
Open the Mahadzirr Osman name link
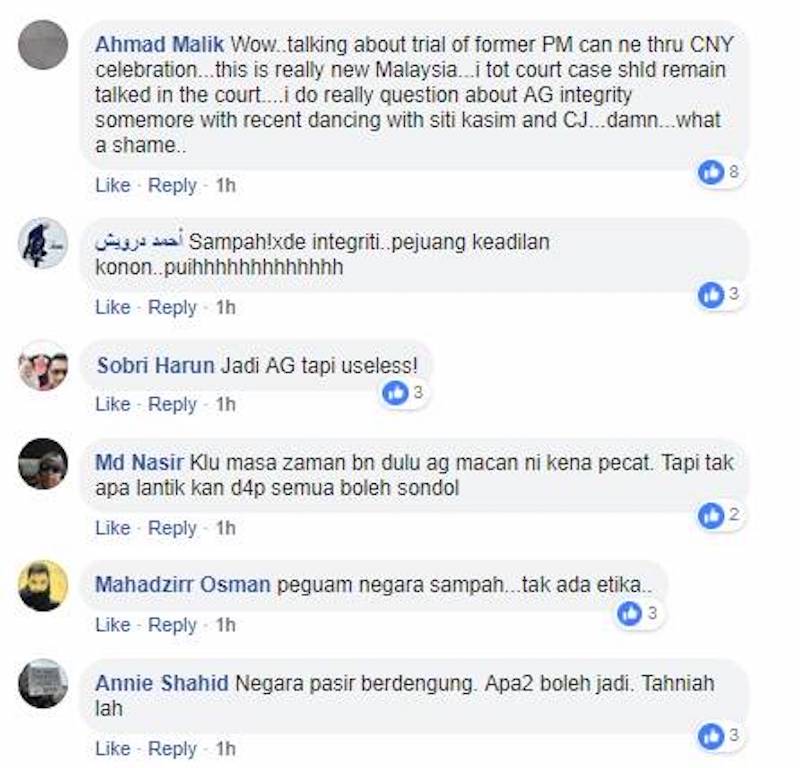coord(183,585)
